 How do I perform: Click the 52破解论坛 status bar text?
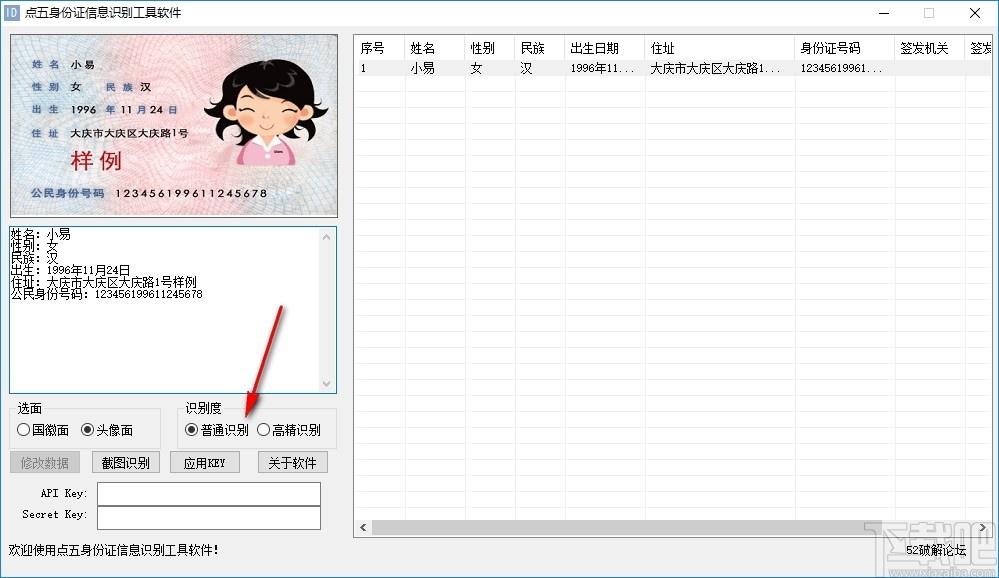pos(936,550)
